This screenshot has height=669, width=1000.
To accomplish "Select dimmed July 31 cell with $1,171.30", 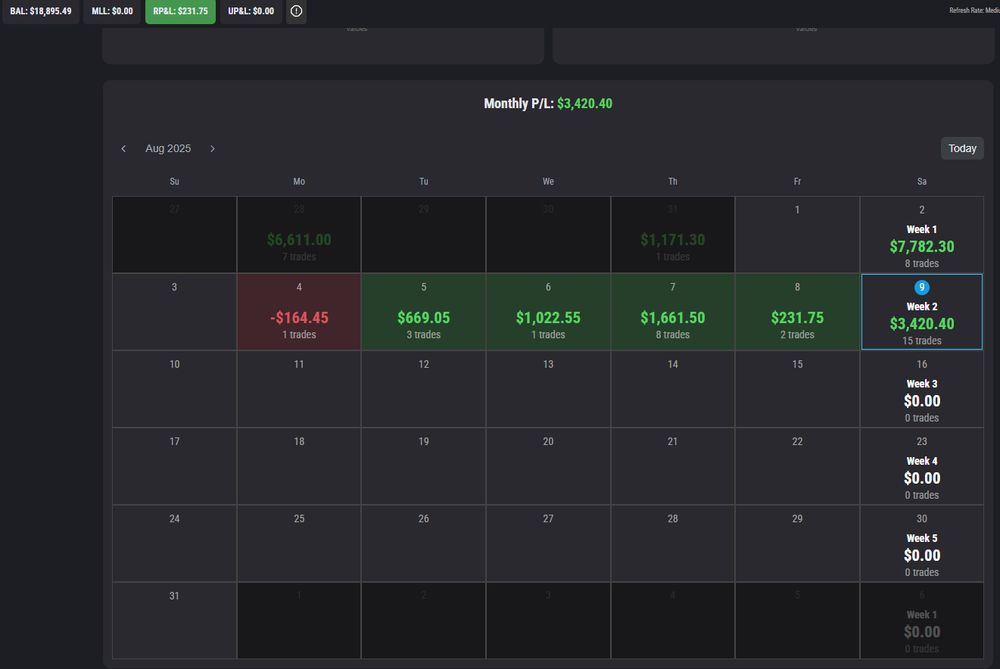I will pos(673,235).
